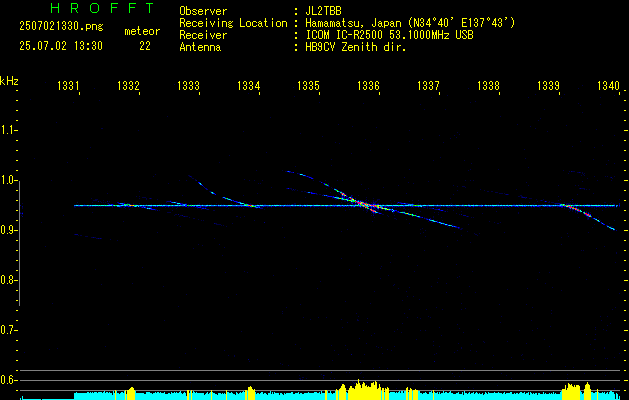Click the Hamamatsu, Japan location text
The height and width of the screenshot is (400, 629).
point(410,23)
